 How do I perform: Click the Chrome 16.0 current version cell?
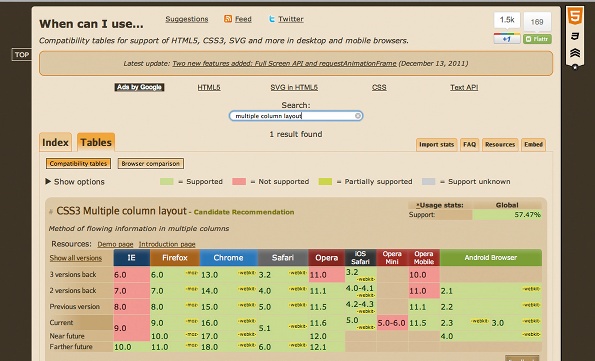coord(228,323)
